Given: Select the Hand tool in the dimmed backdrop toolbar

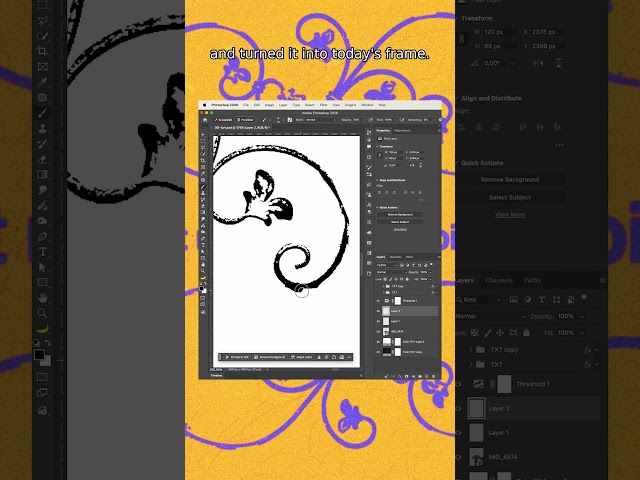Looking at the screenshot, I should (x=42, y=298).
